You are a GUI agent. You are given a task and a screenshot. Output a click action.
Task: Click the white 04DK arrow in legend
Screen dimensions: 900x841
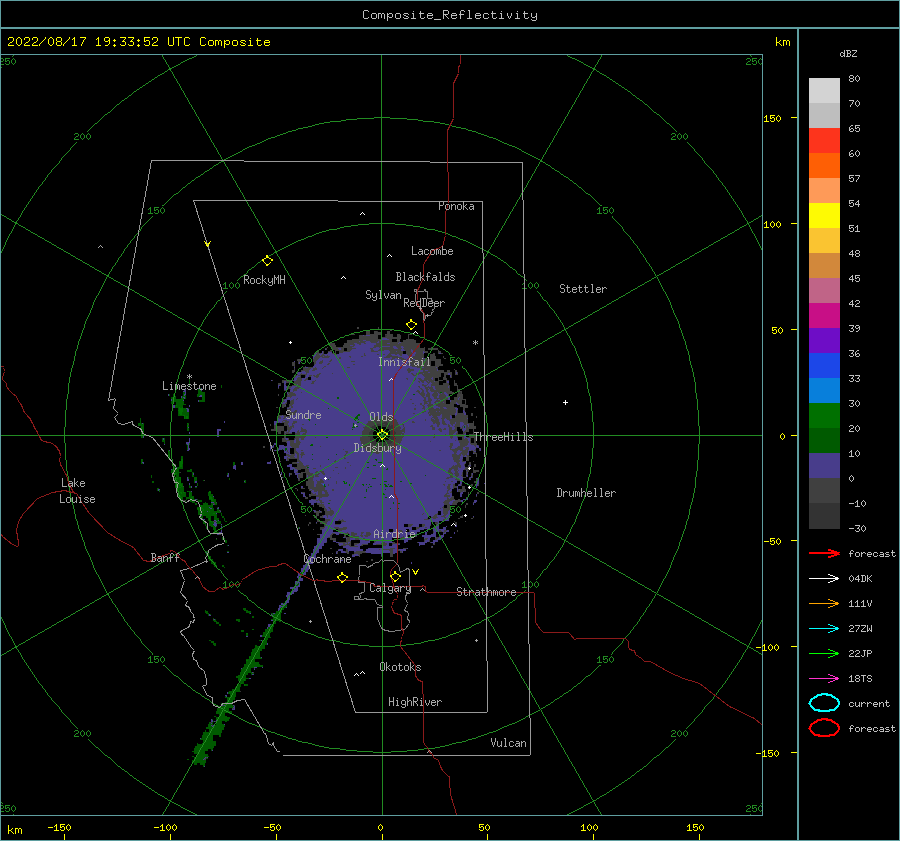[x=824, y=579]
